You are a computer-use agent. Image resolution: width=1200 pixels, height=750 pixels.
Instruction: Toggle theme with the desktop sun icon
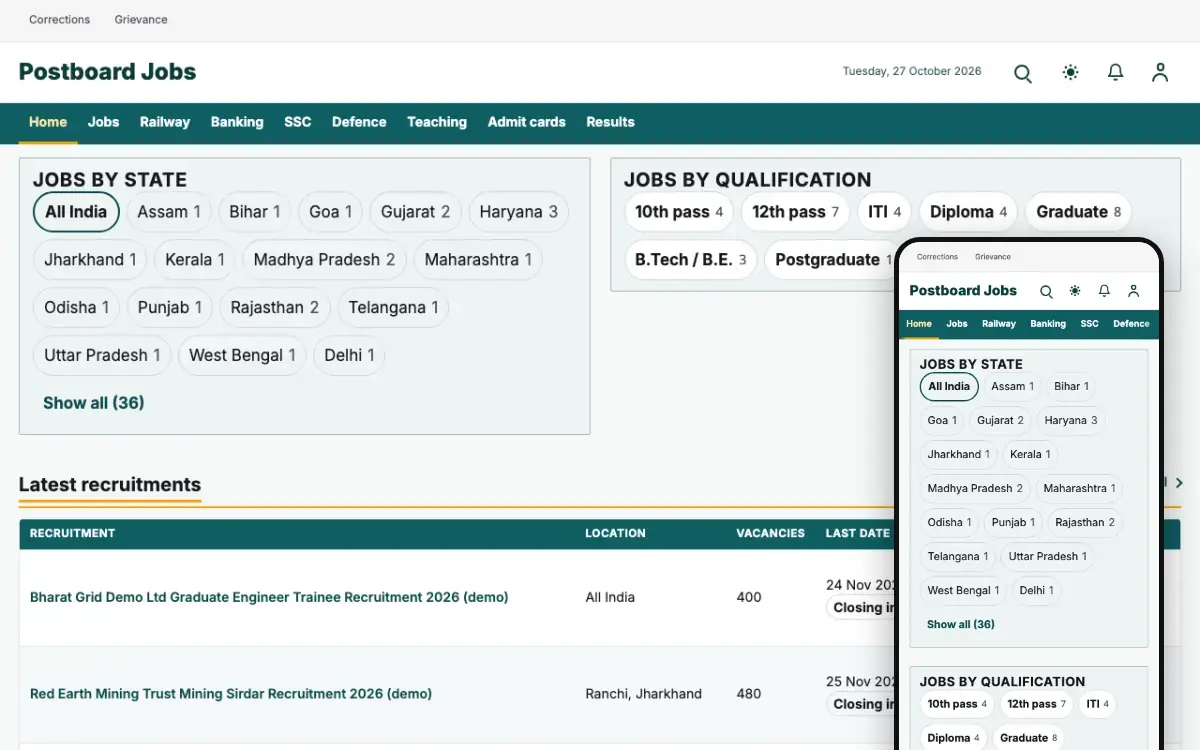tap(1071, 73)
